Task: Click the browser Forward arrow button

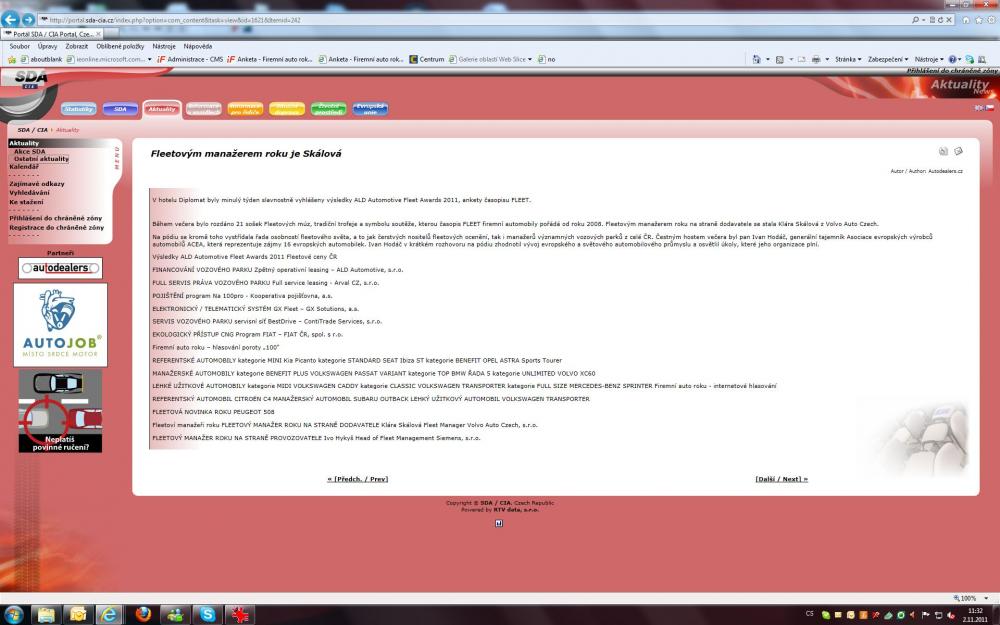Action: 27,20
